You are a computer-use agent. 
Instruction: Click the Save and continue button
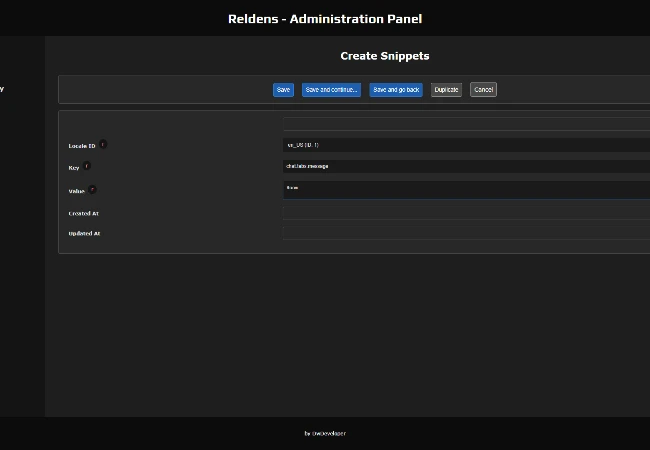331,90
